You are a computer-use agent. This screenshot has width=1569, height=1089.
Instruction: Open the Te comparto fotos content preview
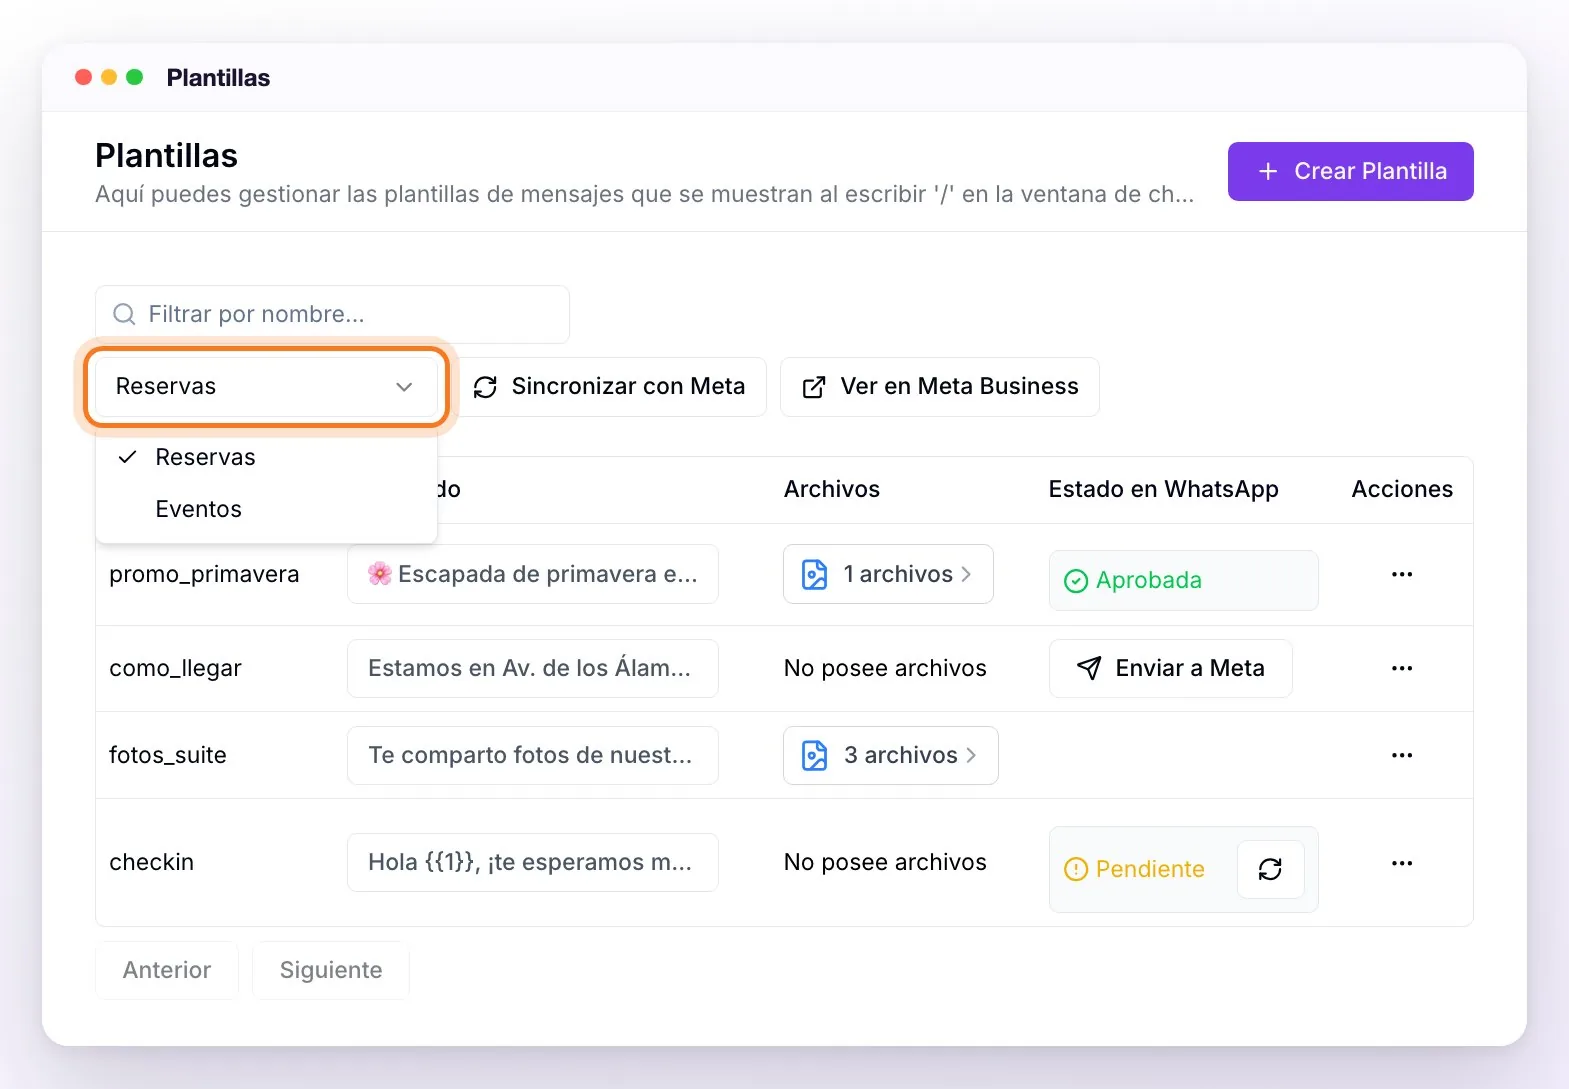tap(533, 755)
